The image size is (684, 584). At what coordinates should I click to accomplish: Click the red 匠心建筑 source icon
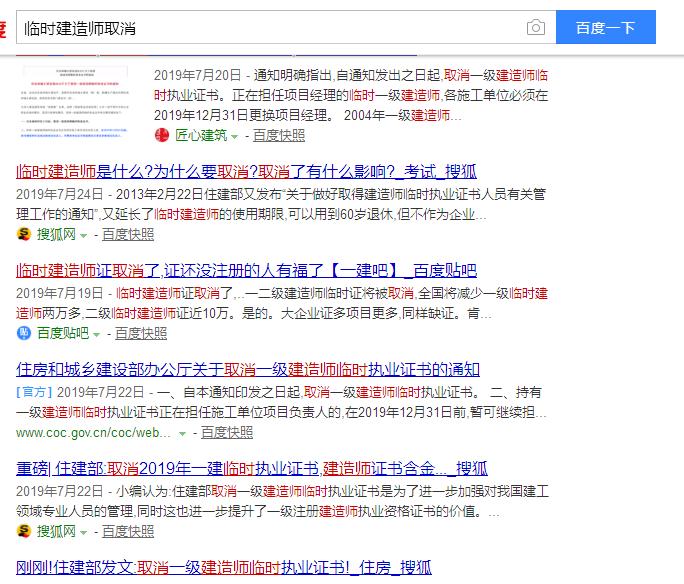[x=160, y=135]
